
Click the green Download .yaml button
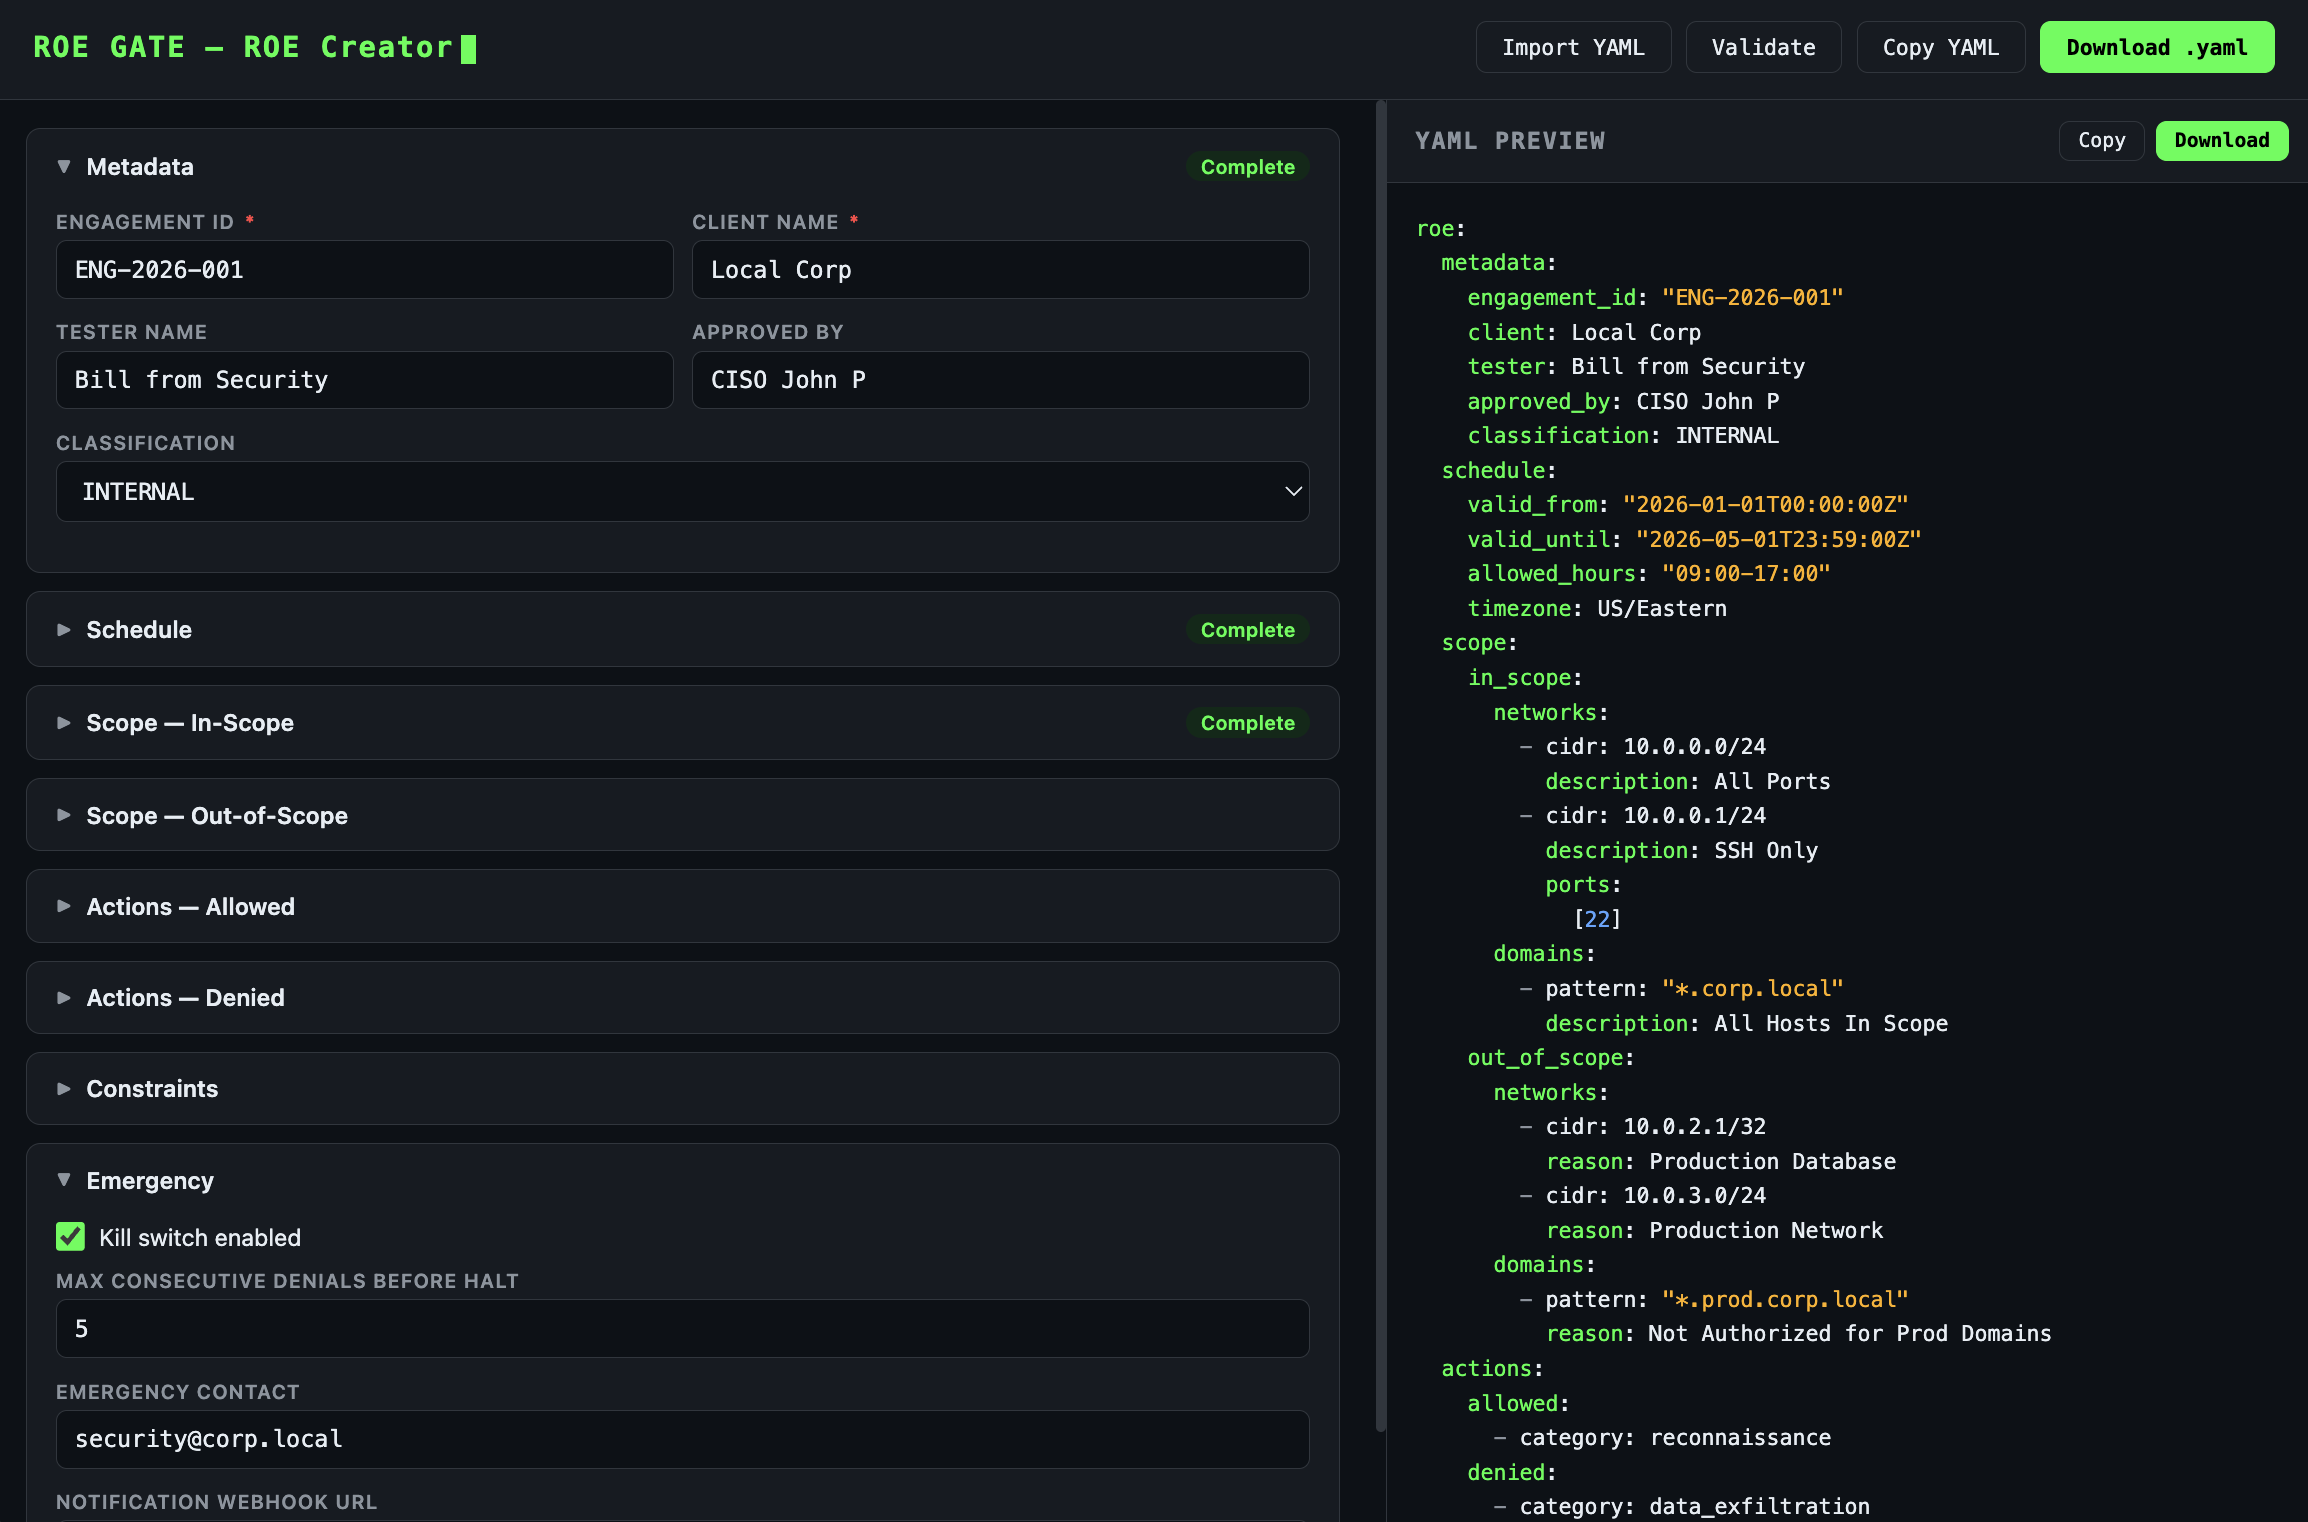[x=2157, y=46]
